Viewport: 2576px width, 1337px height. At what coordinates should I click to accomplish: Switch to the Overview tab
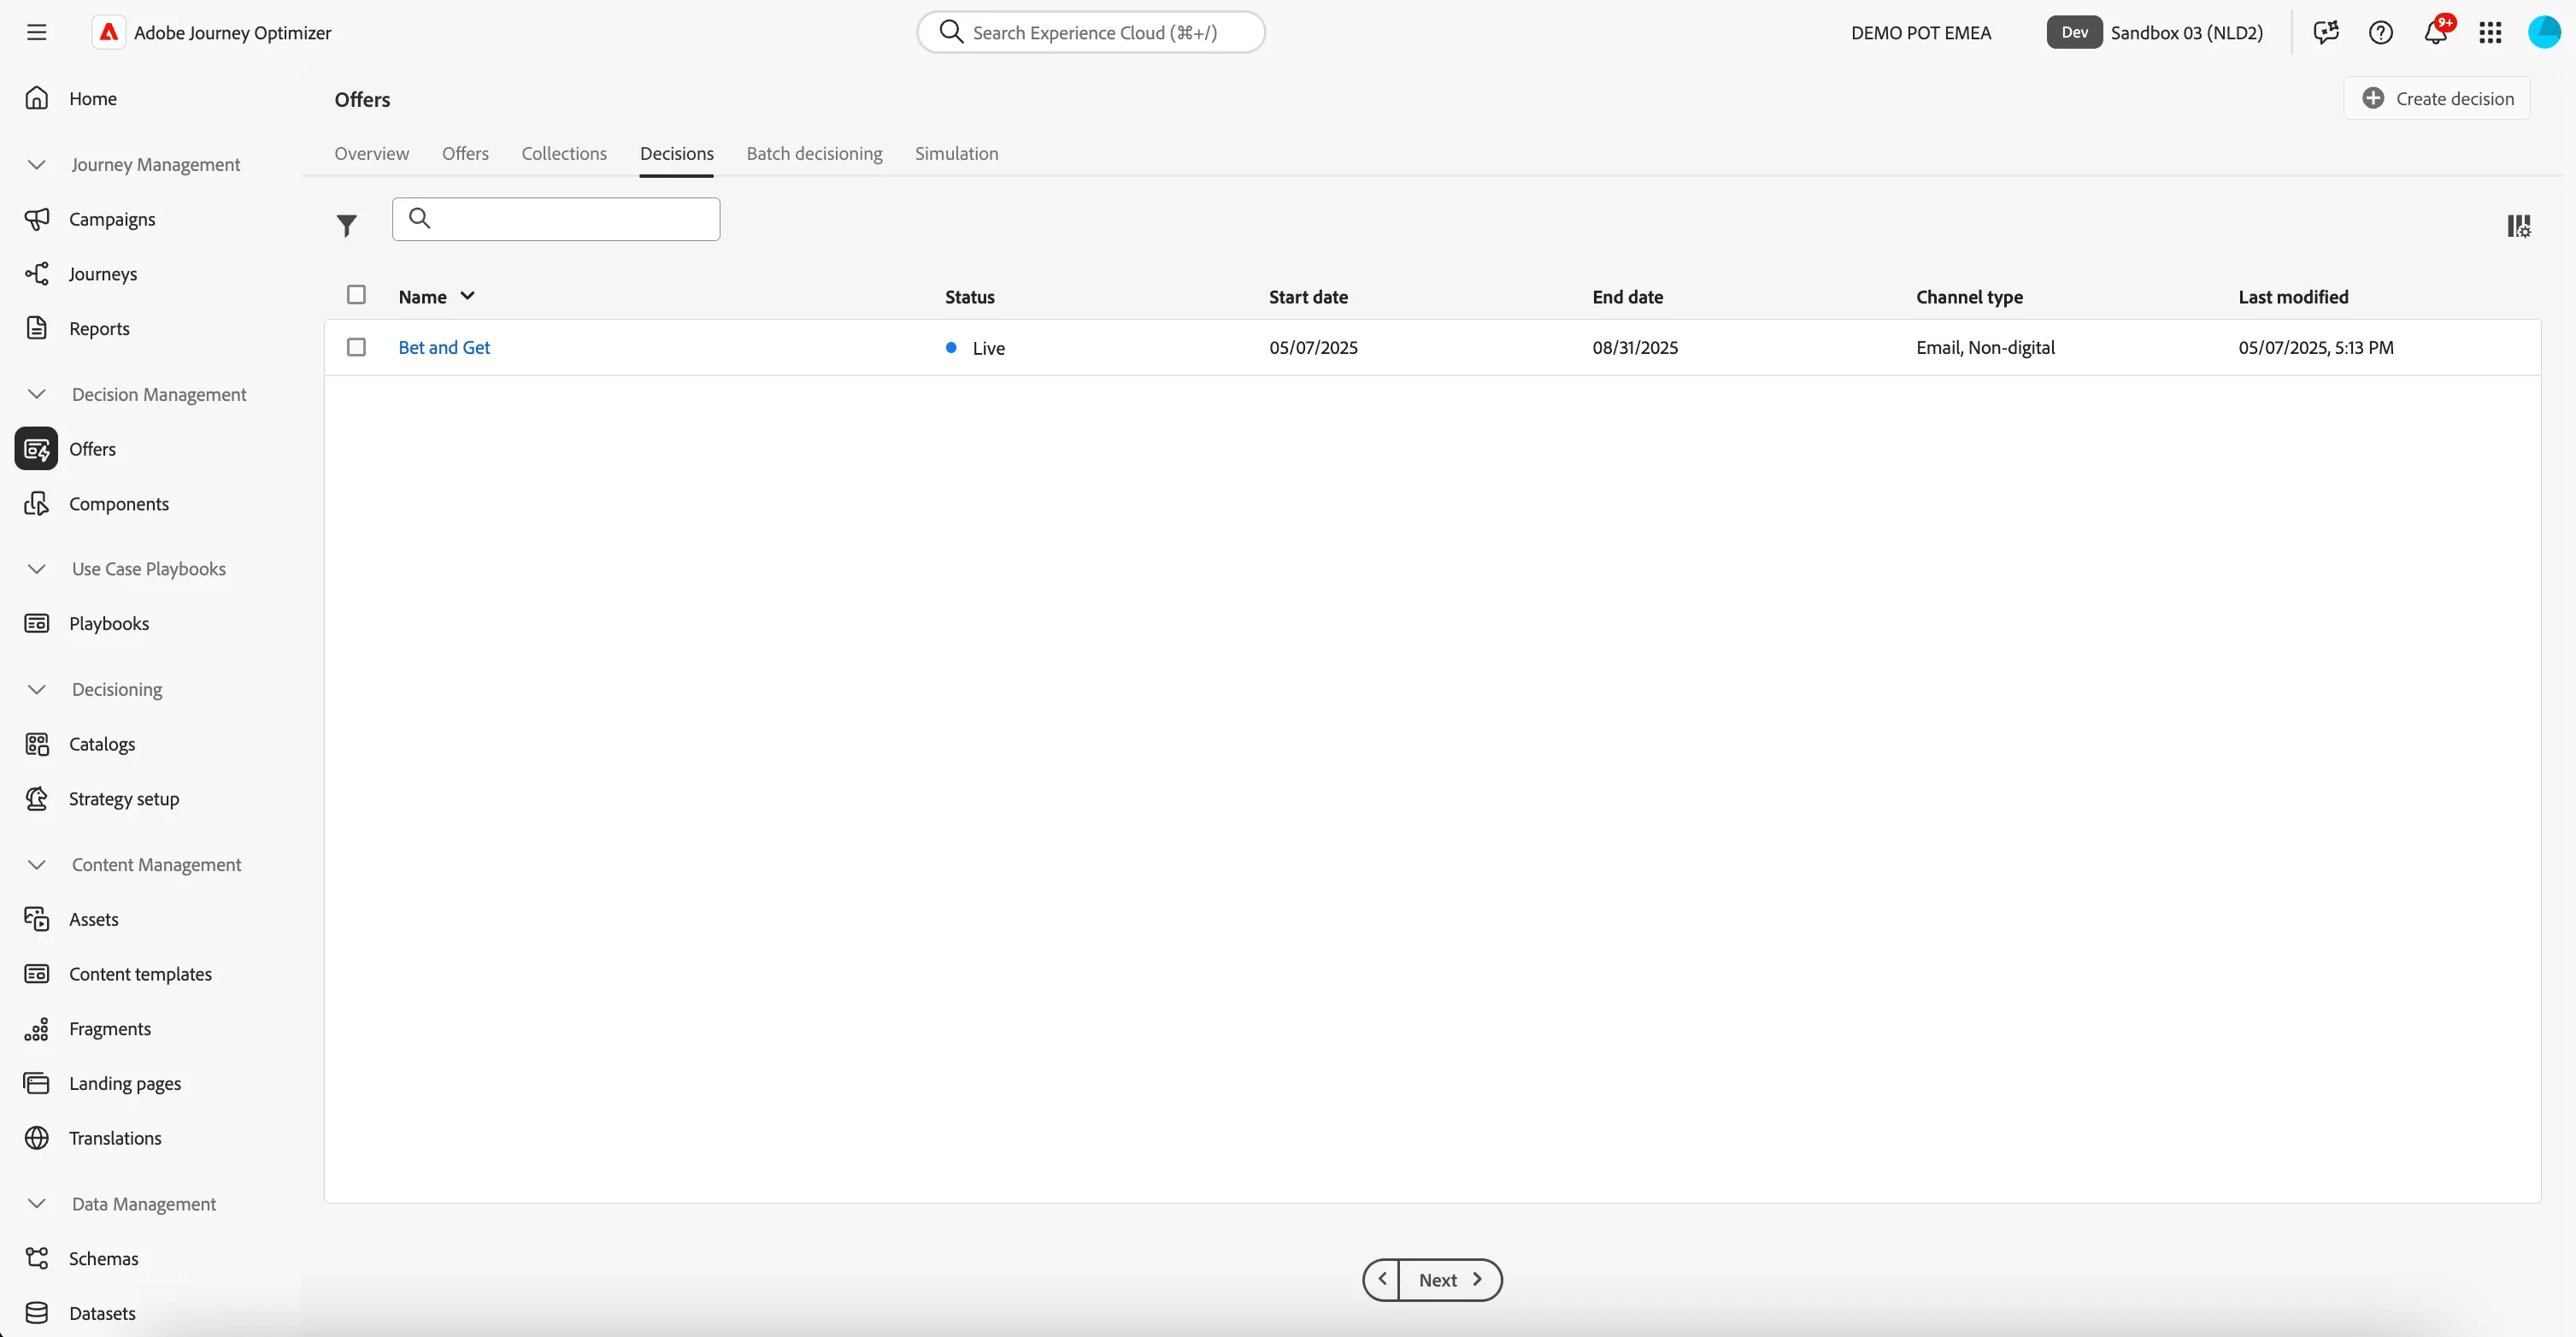[x=371, y=153]
